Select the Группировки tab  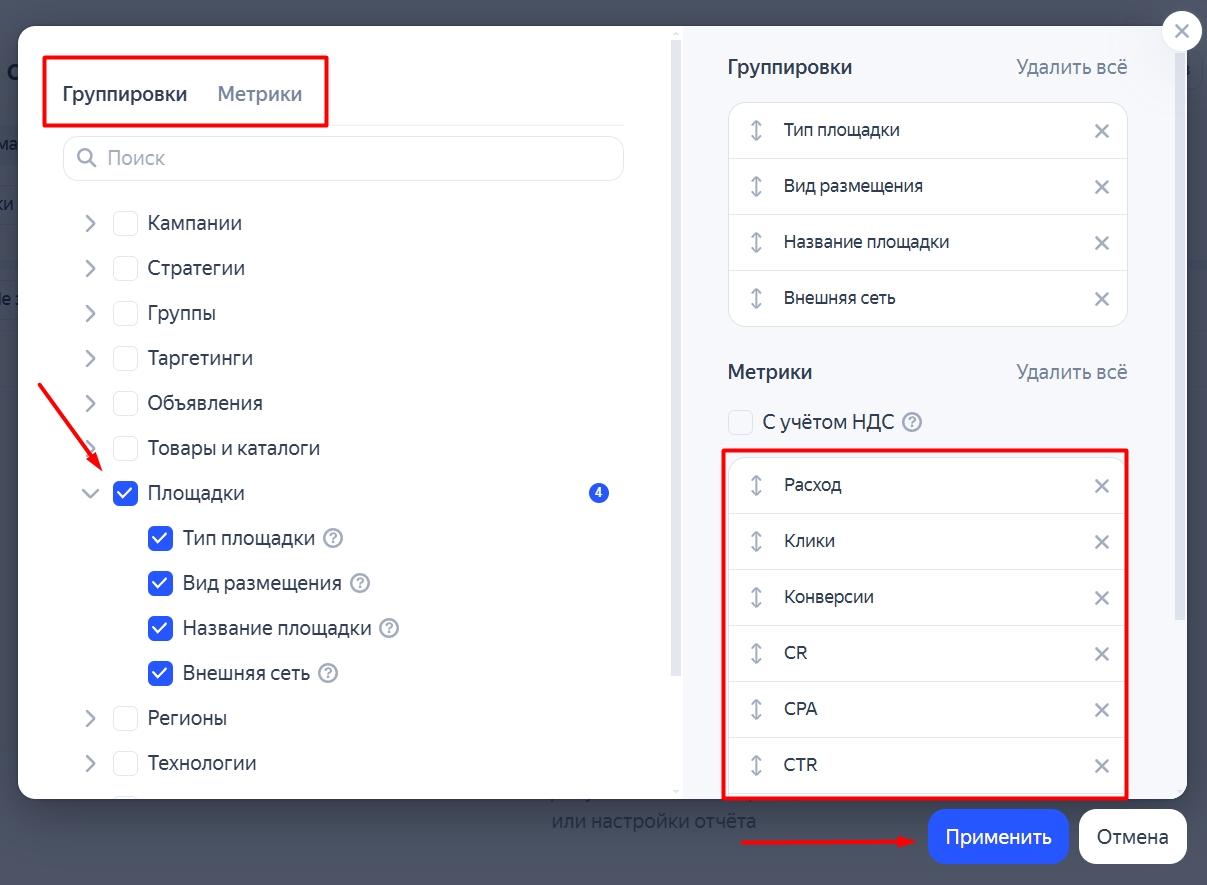[x=125, y=94]
